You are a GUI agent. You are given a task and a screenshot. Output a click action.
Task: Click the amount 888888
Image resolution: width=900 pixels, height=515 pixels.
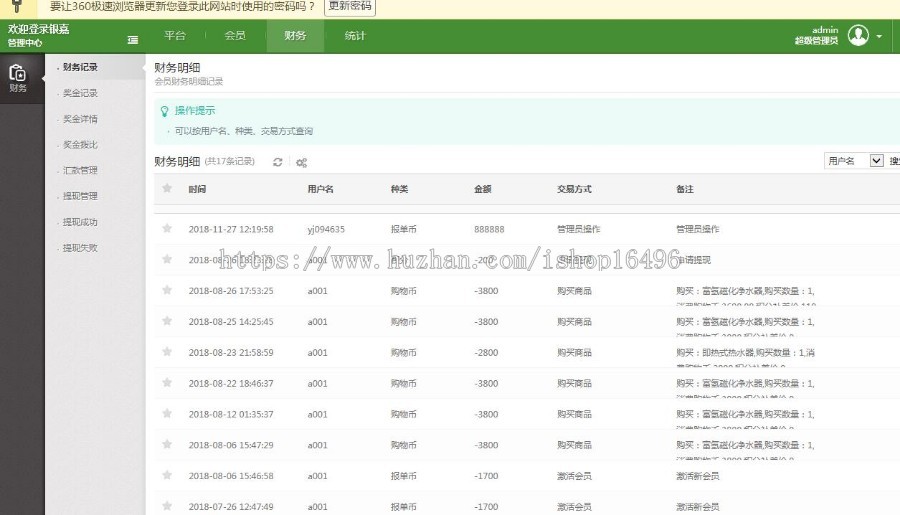click(489, 229)
